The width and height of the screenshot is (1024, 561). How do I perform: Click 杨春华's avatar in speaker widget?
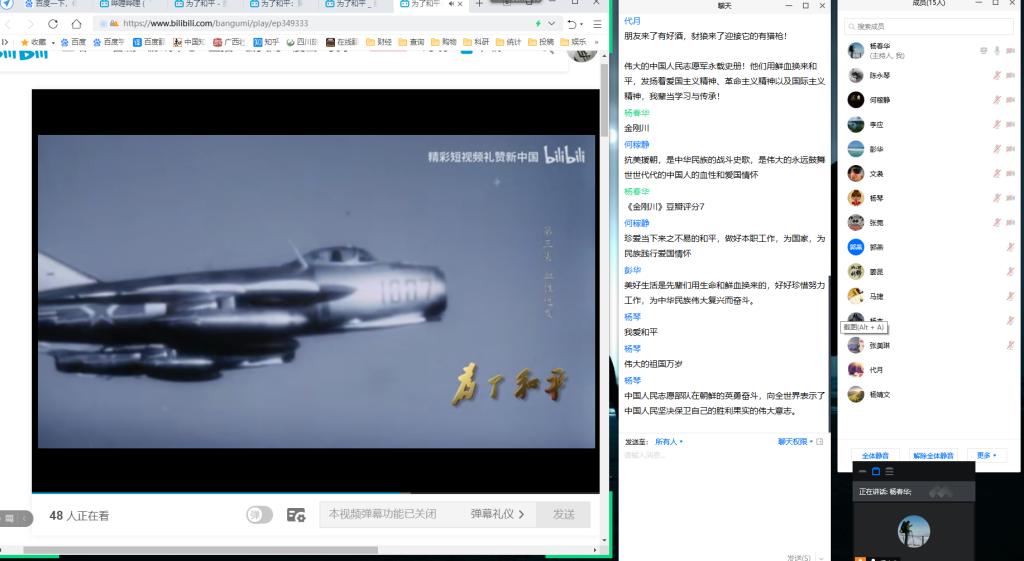click(x=914, y=532)
